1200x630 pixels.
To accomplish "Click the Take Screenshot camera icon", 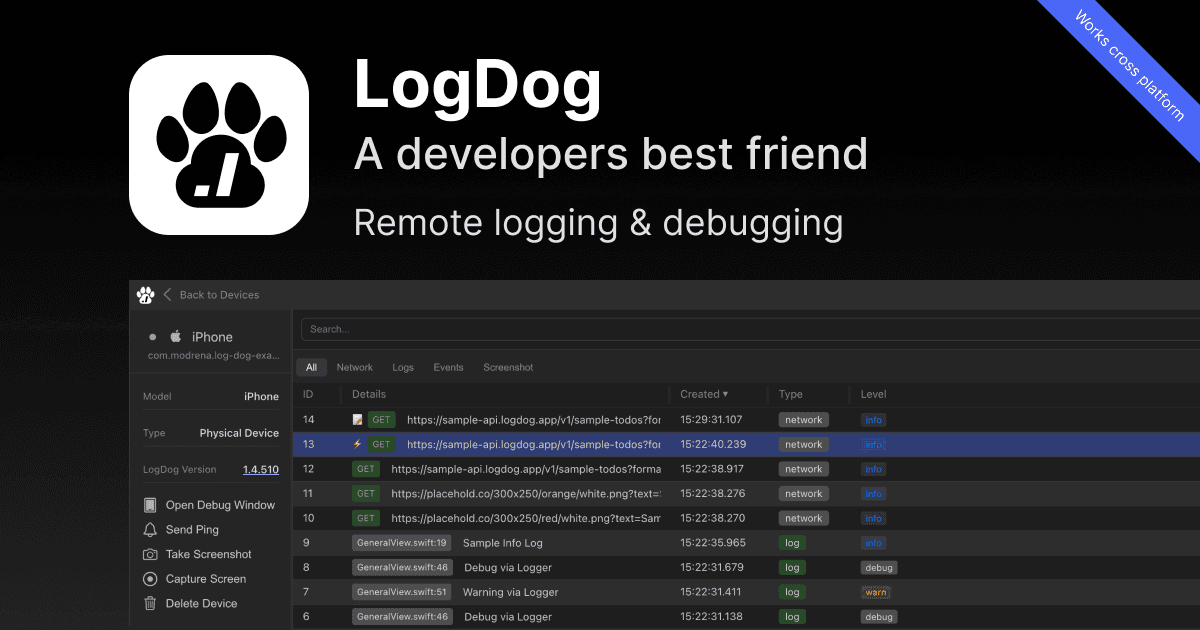I will pyautogui.click(x=150, y=554).
